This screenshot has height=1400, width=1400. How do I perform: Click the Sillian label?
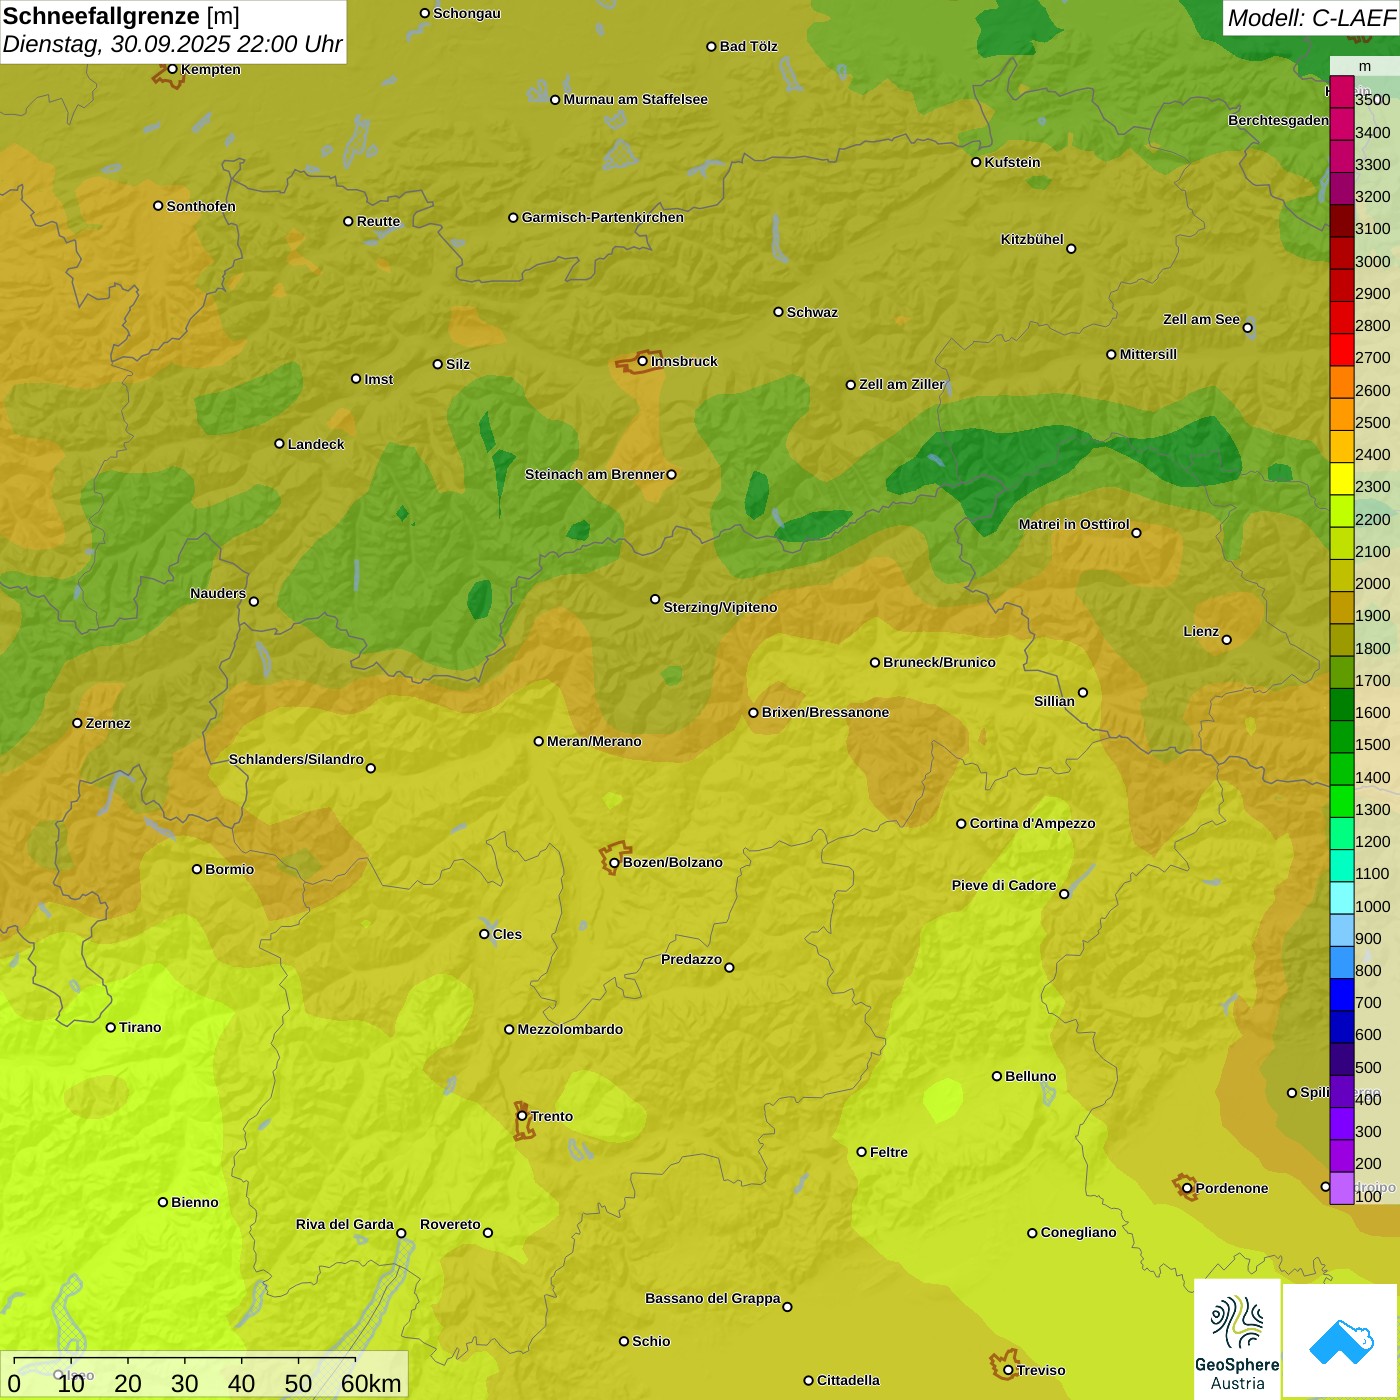click(x=1054, y=701)
